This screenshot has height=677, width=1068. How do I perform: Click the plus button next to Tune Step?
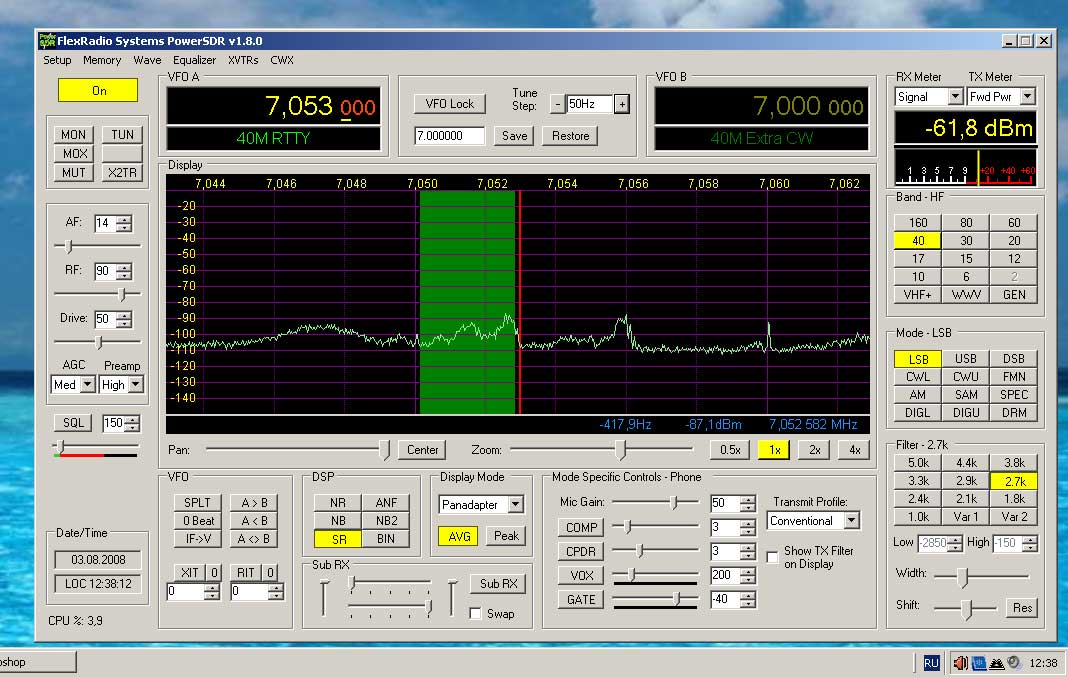(x=621, y=104)
